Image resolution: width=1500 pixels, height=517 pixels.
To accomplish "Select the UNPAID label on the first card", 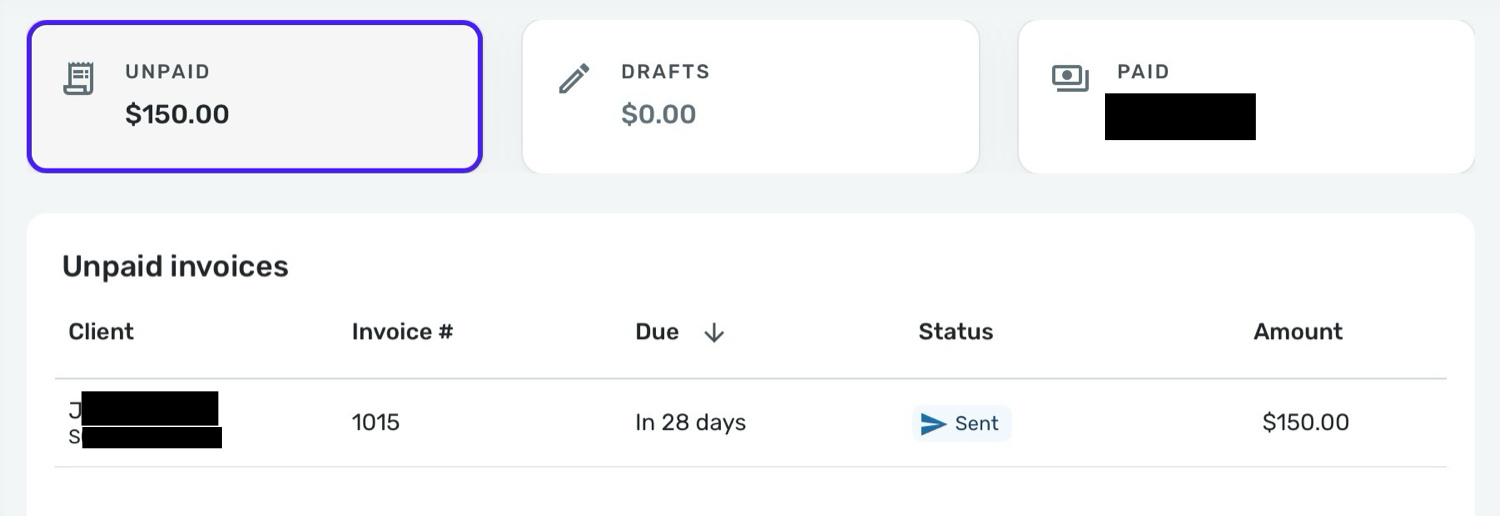I will click(x=167, y=72).
